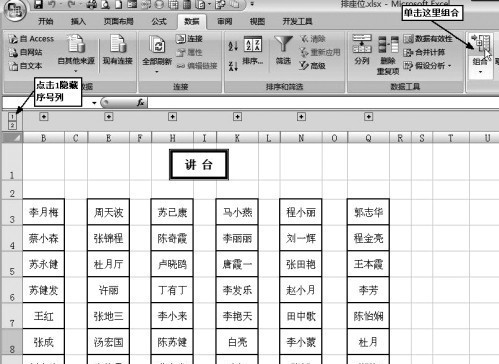Select the 讲 台 podium cell

(x=199, y=165)
